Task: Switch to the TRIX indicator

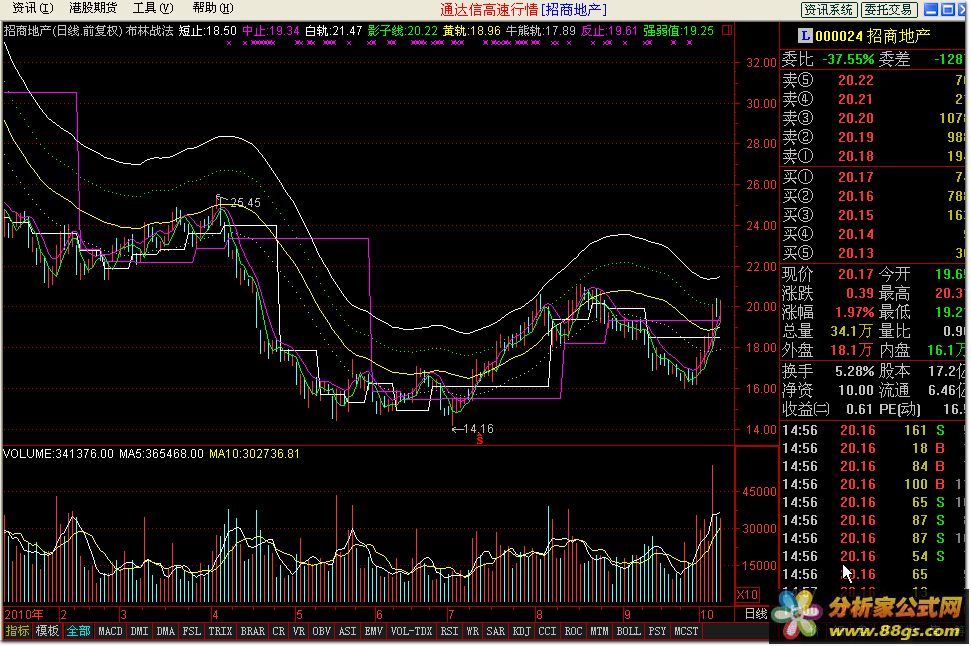Action: tap(220, 631)
